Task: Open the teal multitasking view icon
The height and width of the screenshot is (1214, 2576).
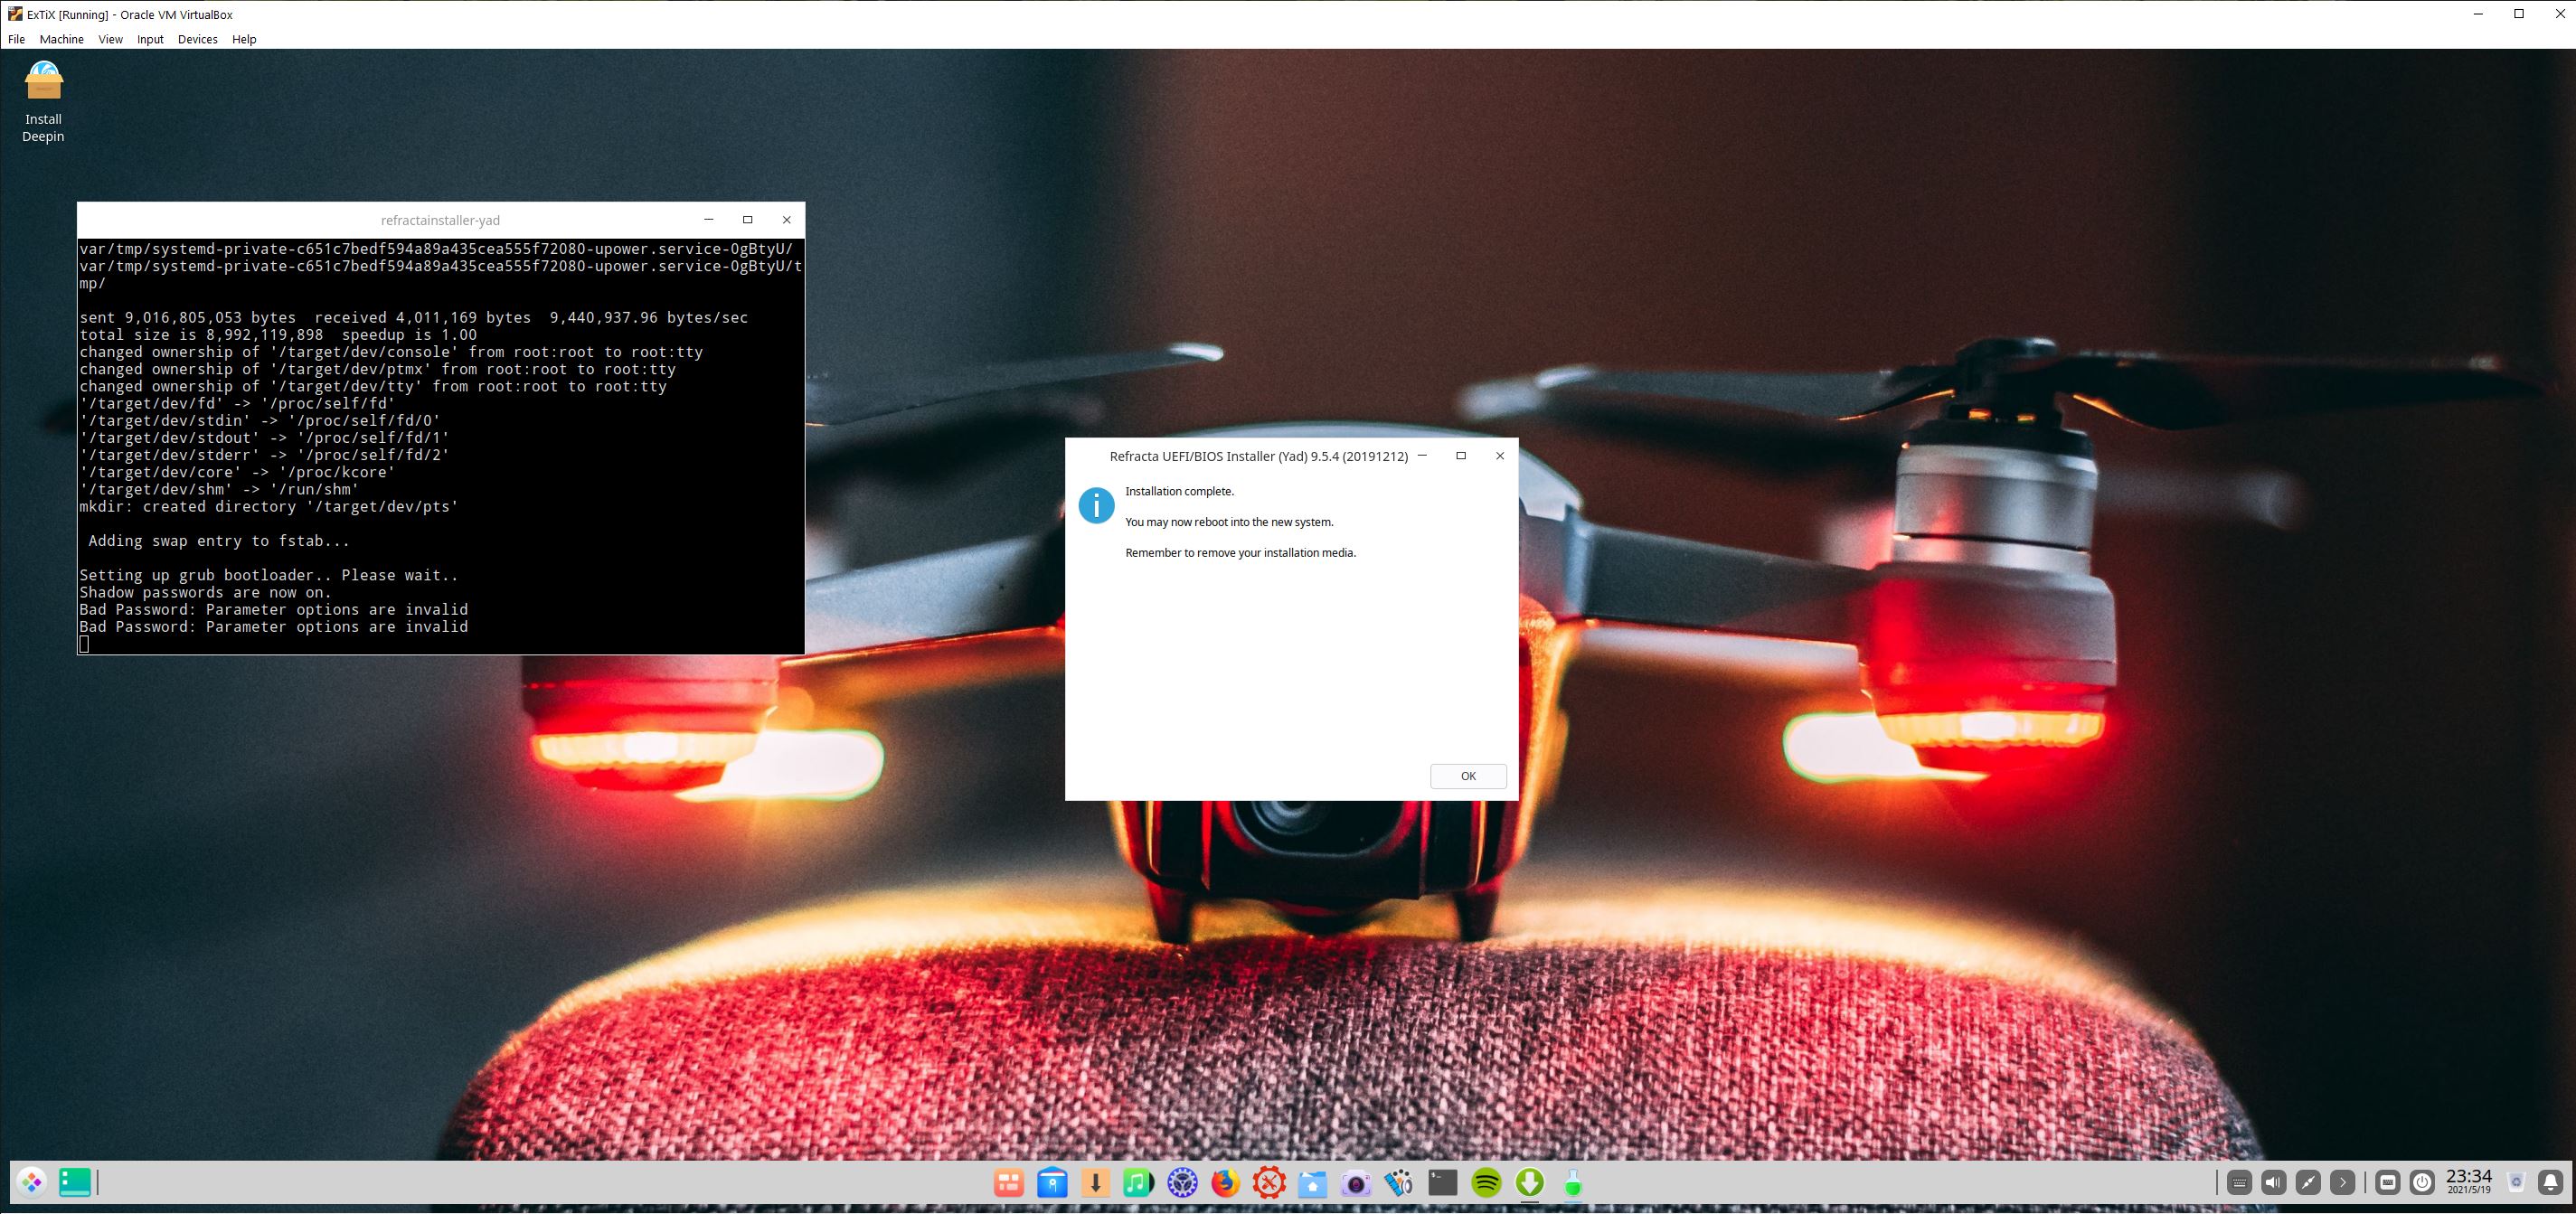Action: tap(75, 1183)
